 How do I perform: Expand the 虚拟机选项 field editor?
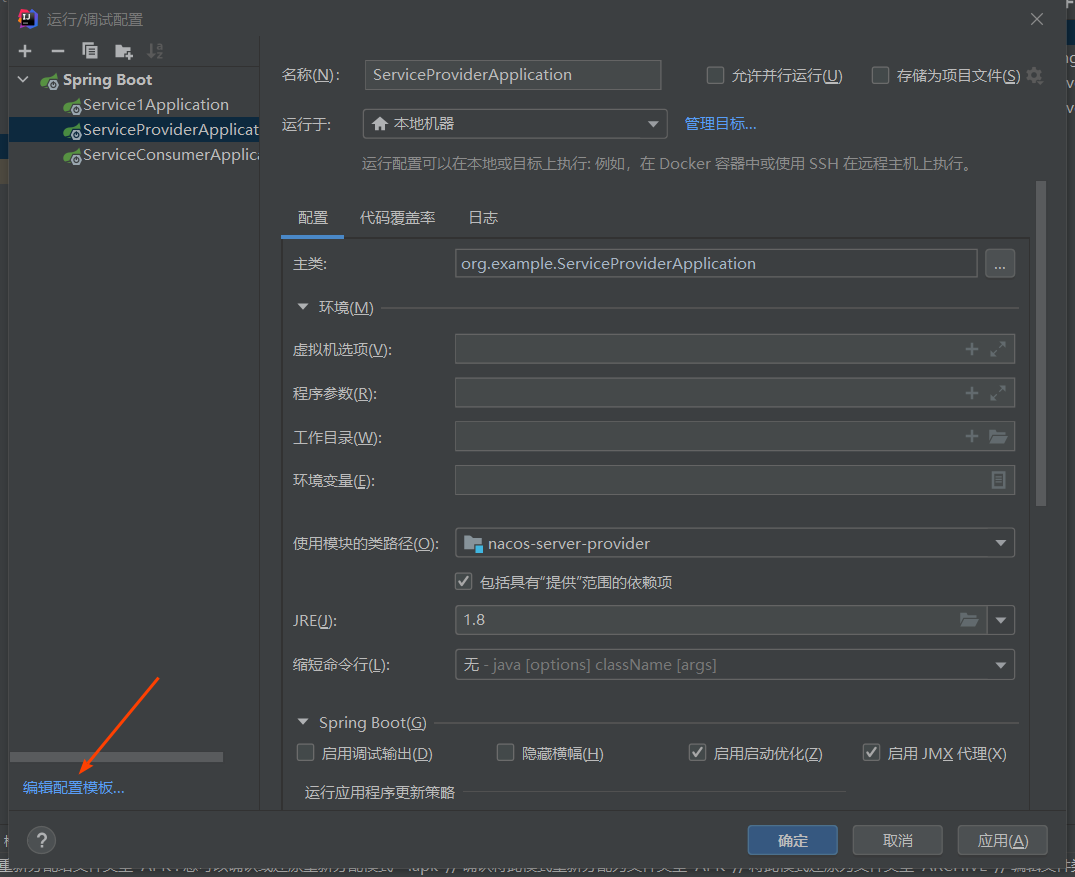point(998,349)
